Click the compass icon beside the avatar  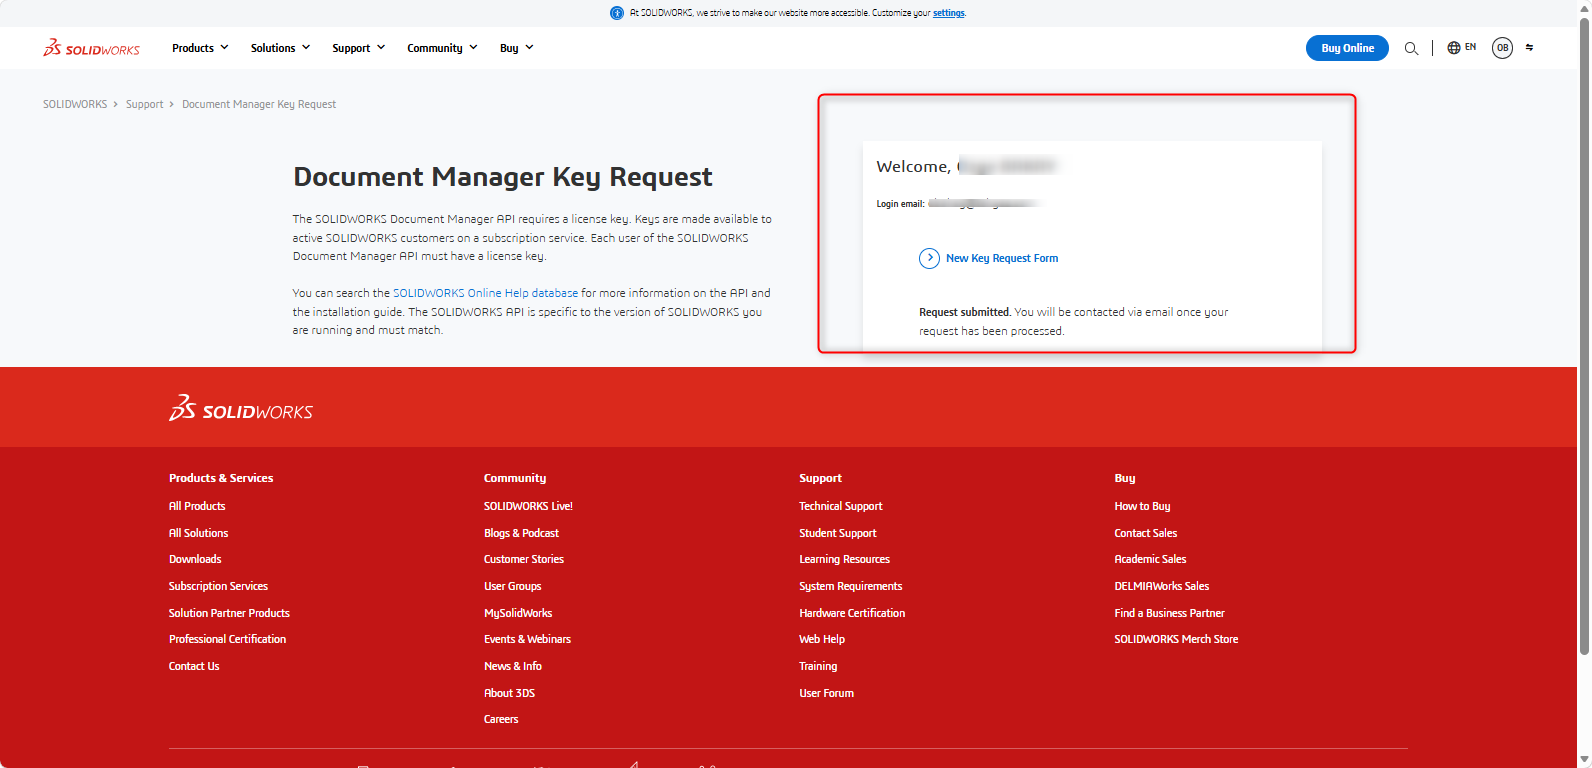(1529, 48)
